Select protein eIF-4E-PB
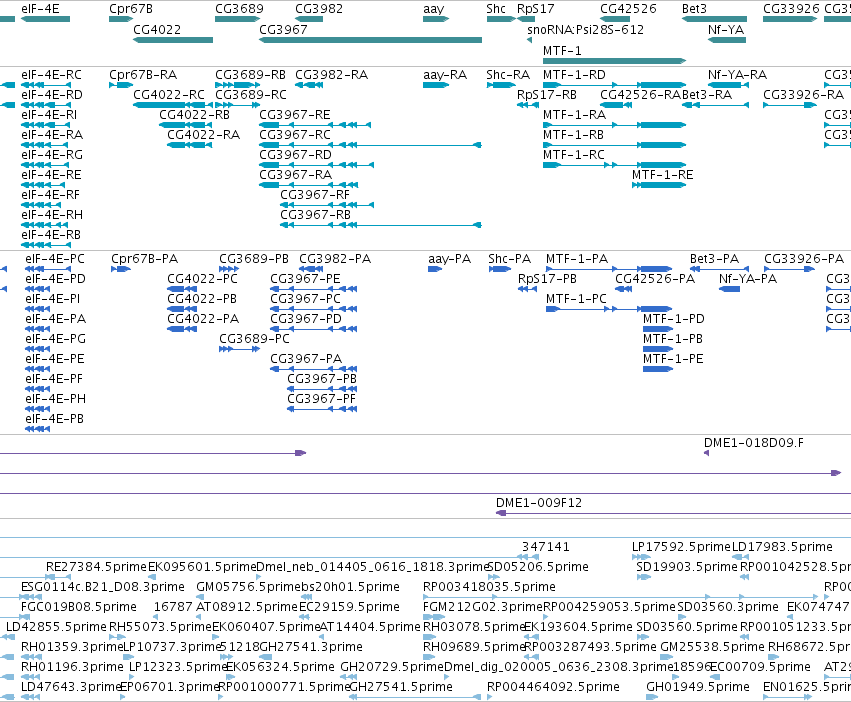Viewport: 851px width, 702px height. (x=54, y=419)
